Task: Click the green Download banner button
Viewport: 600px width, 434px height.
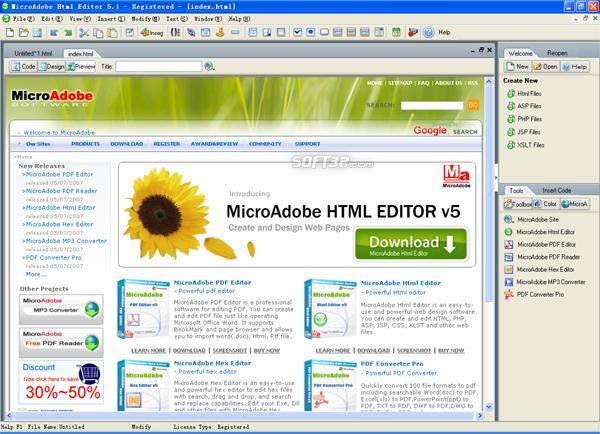Action: pyautogui.click(x=411, y=245)
